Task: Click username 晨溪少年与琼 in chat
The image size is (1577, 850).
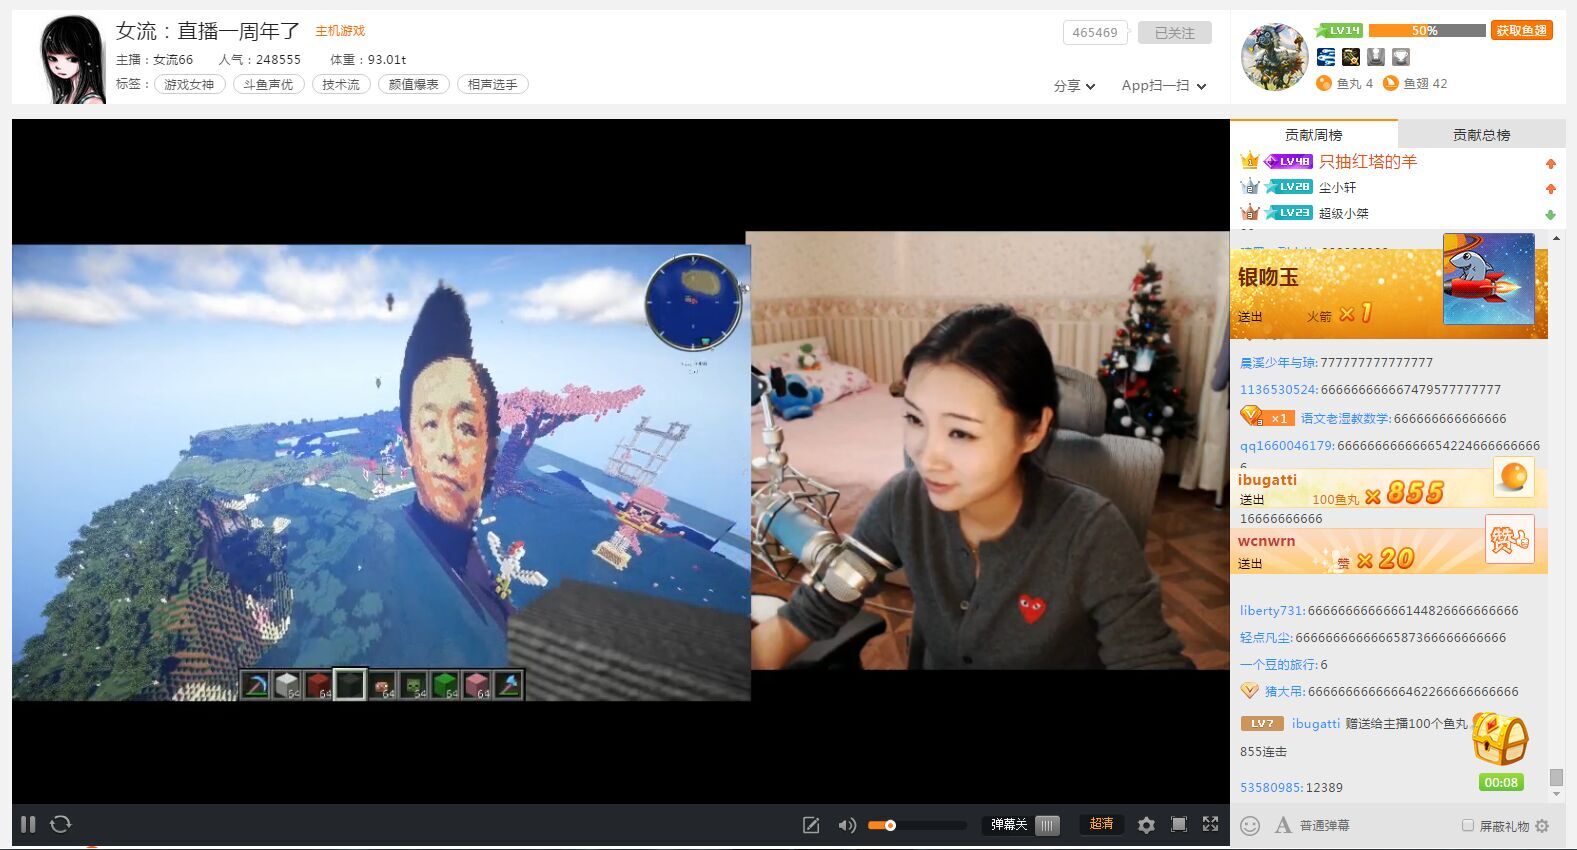Action: pos(1278,363)
